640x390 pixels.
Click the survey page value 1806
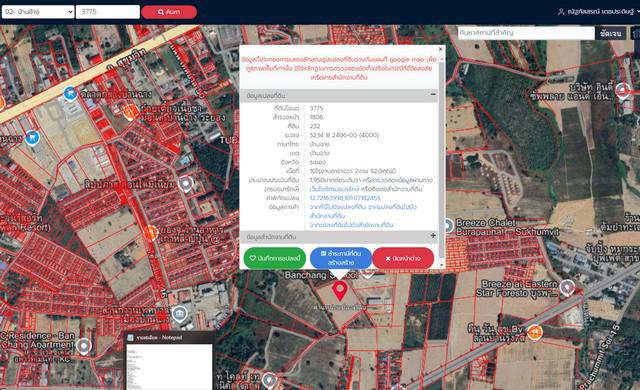[316, 117]
